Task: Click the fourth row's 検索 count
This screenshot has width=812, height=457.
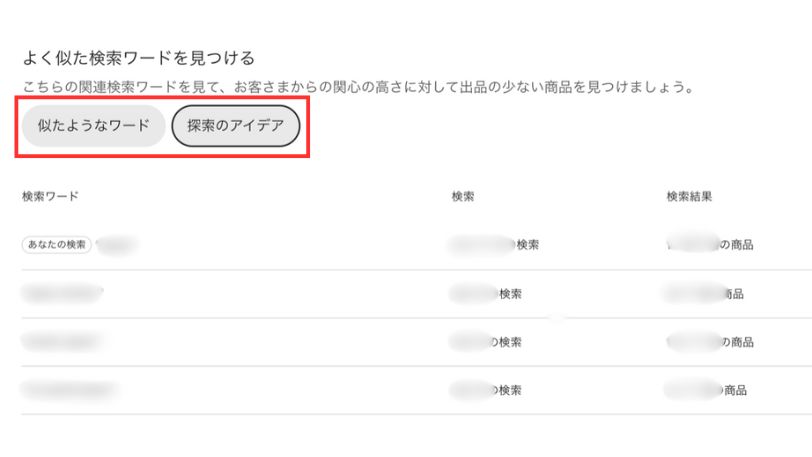Action: [x=486, y=390]
